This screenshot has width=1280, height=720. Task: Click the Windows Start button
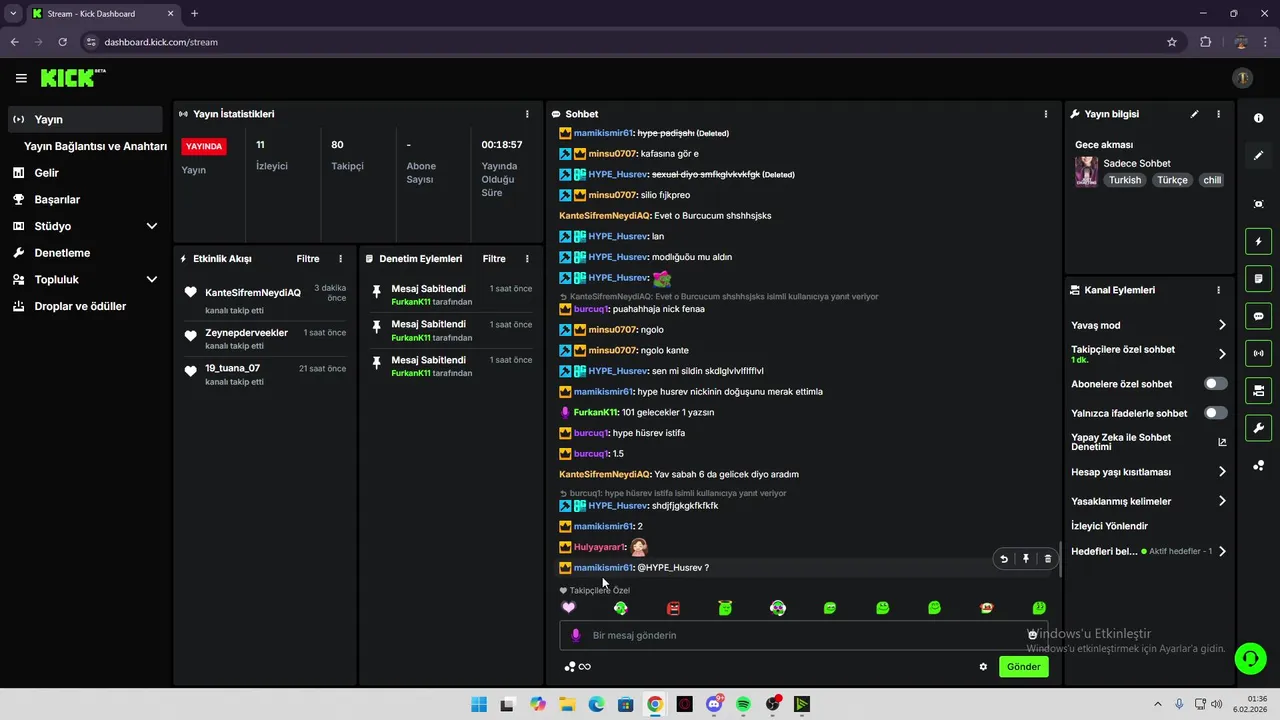479,705
